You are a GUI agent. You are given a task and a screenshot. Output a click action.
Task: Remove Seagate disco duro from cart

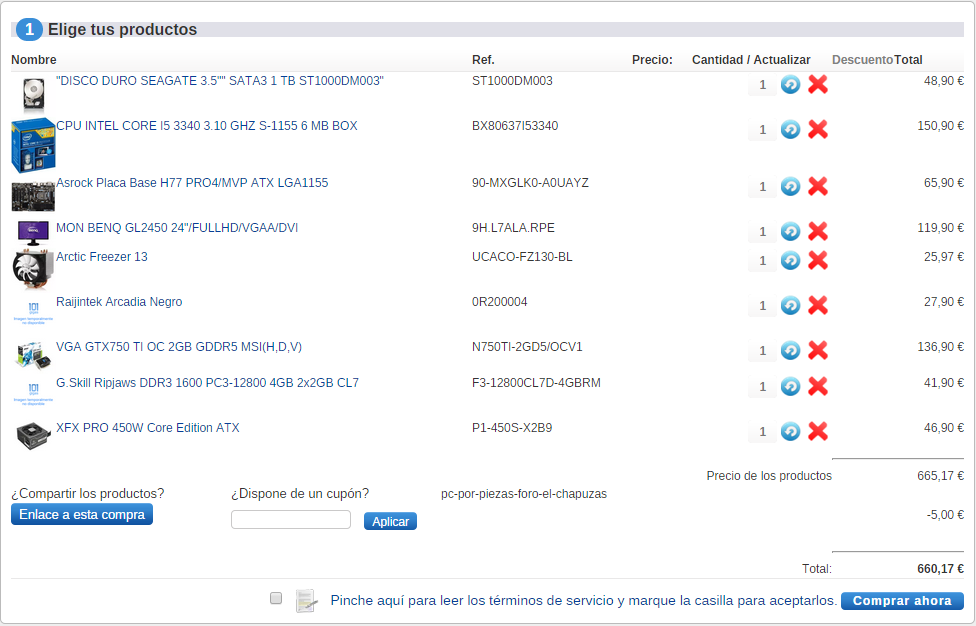818,84
